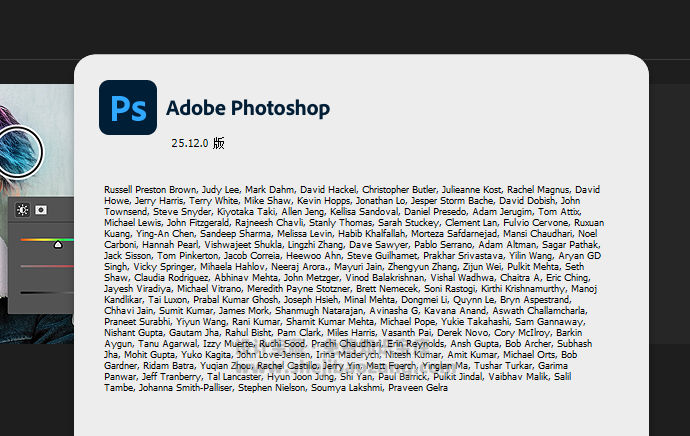Click the name "Julieanne Kost" in credits
The image size is (690, 436).
click(471, 190)
